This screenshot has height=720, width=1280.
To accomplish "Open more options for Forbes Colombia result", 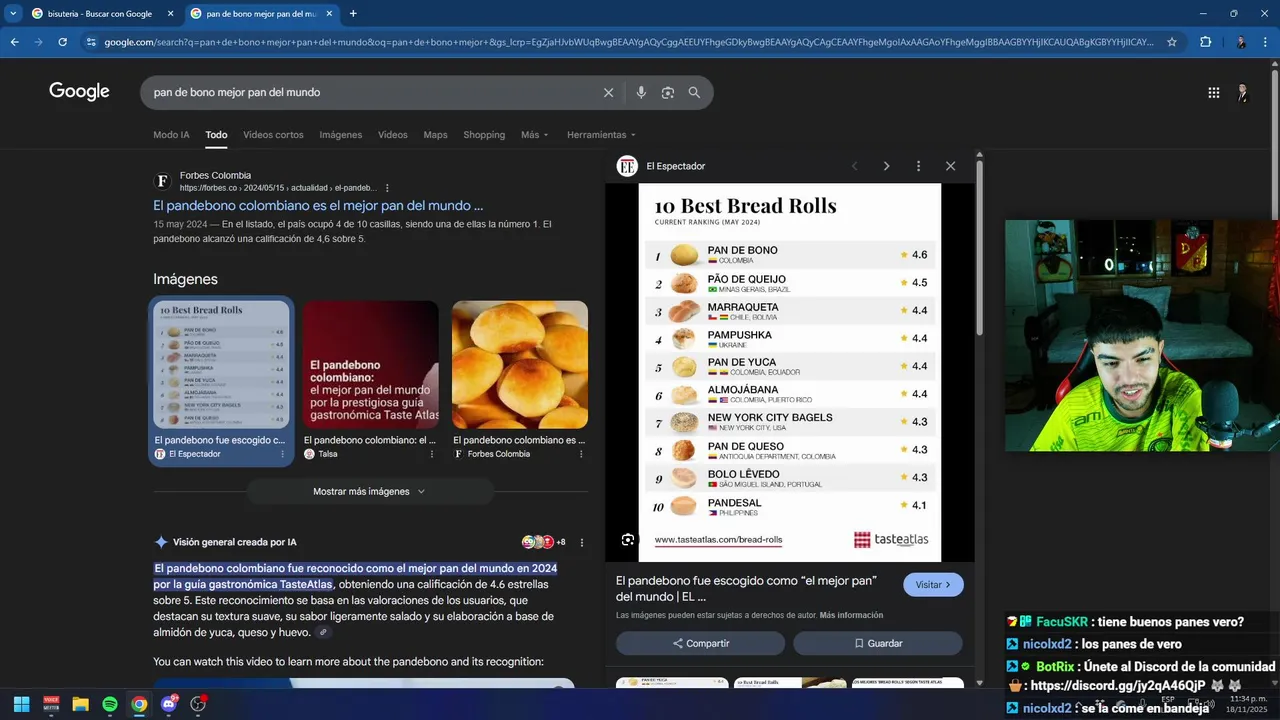I will tap(387, 188).
